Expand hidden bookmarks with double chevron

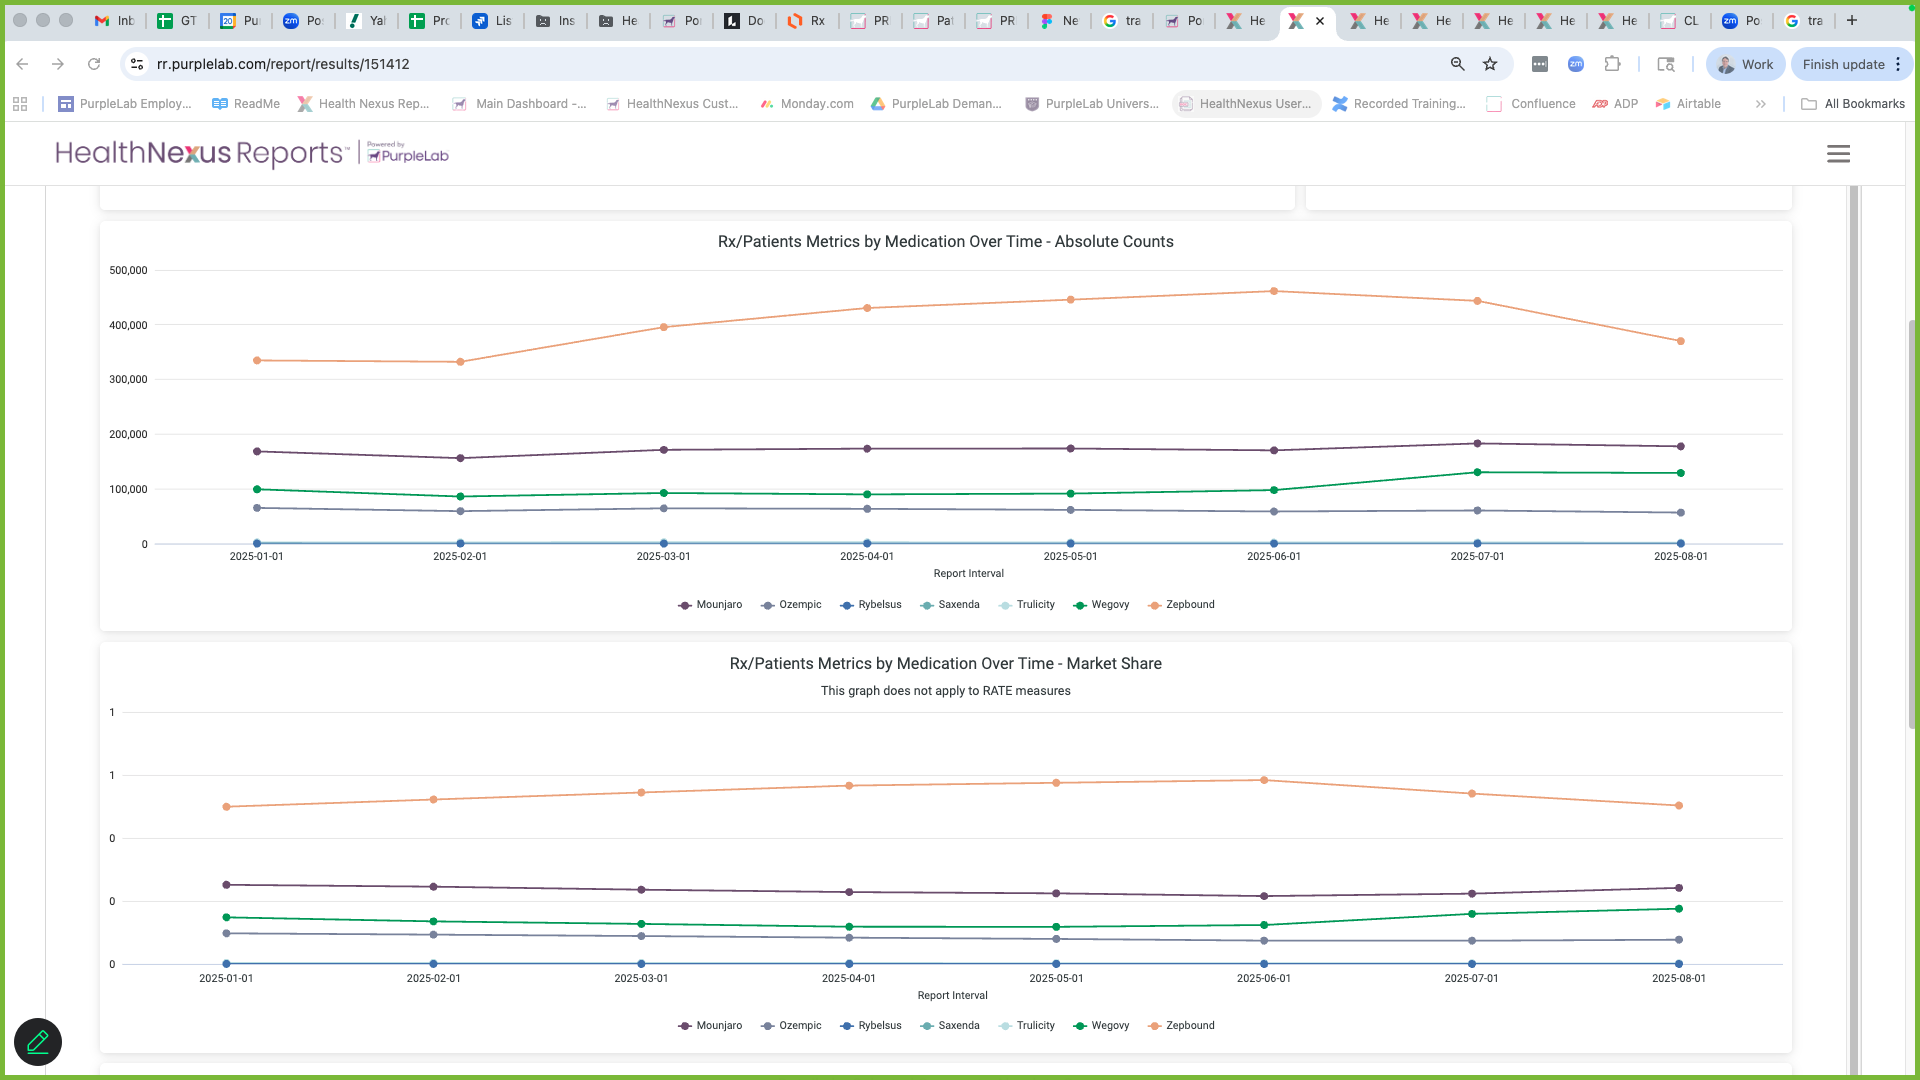point(1760,104)
